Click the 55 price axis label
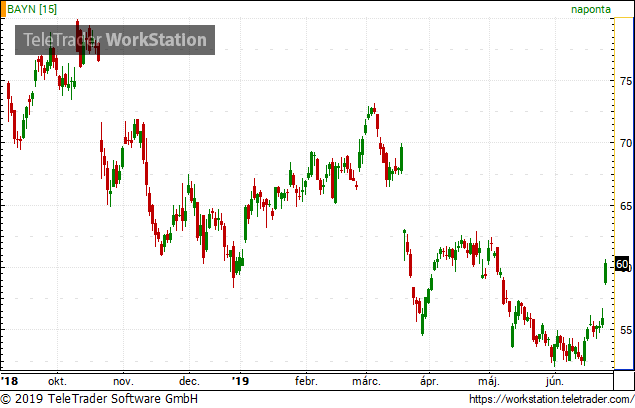The image size is (635, 408). click(x=626, y=330)
